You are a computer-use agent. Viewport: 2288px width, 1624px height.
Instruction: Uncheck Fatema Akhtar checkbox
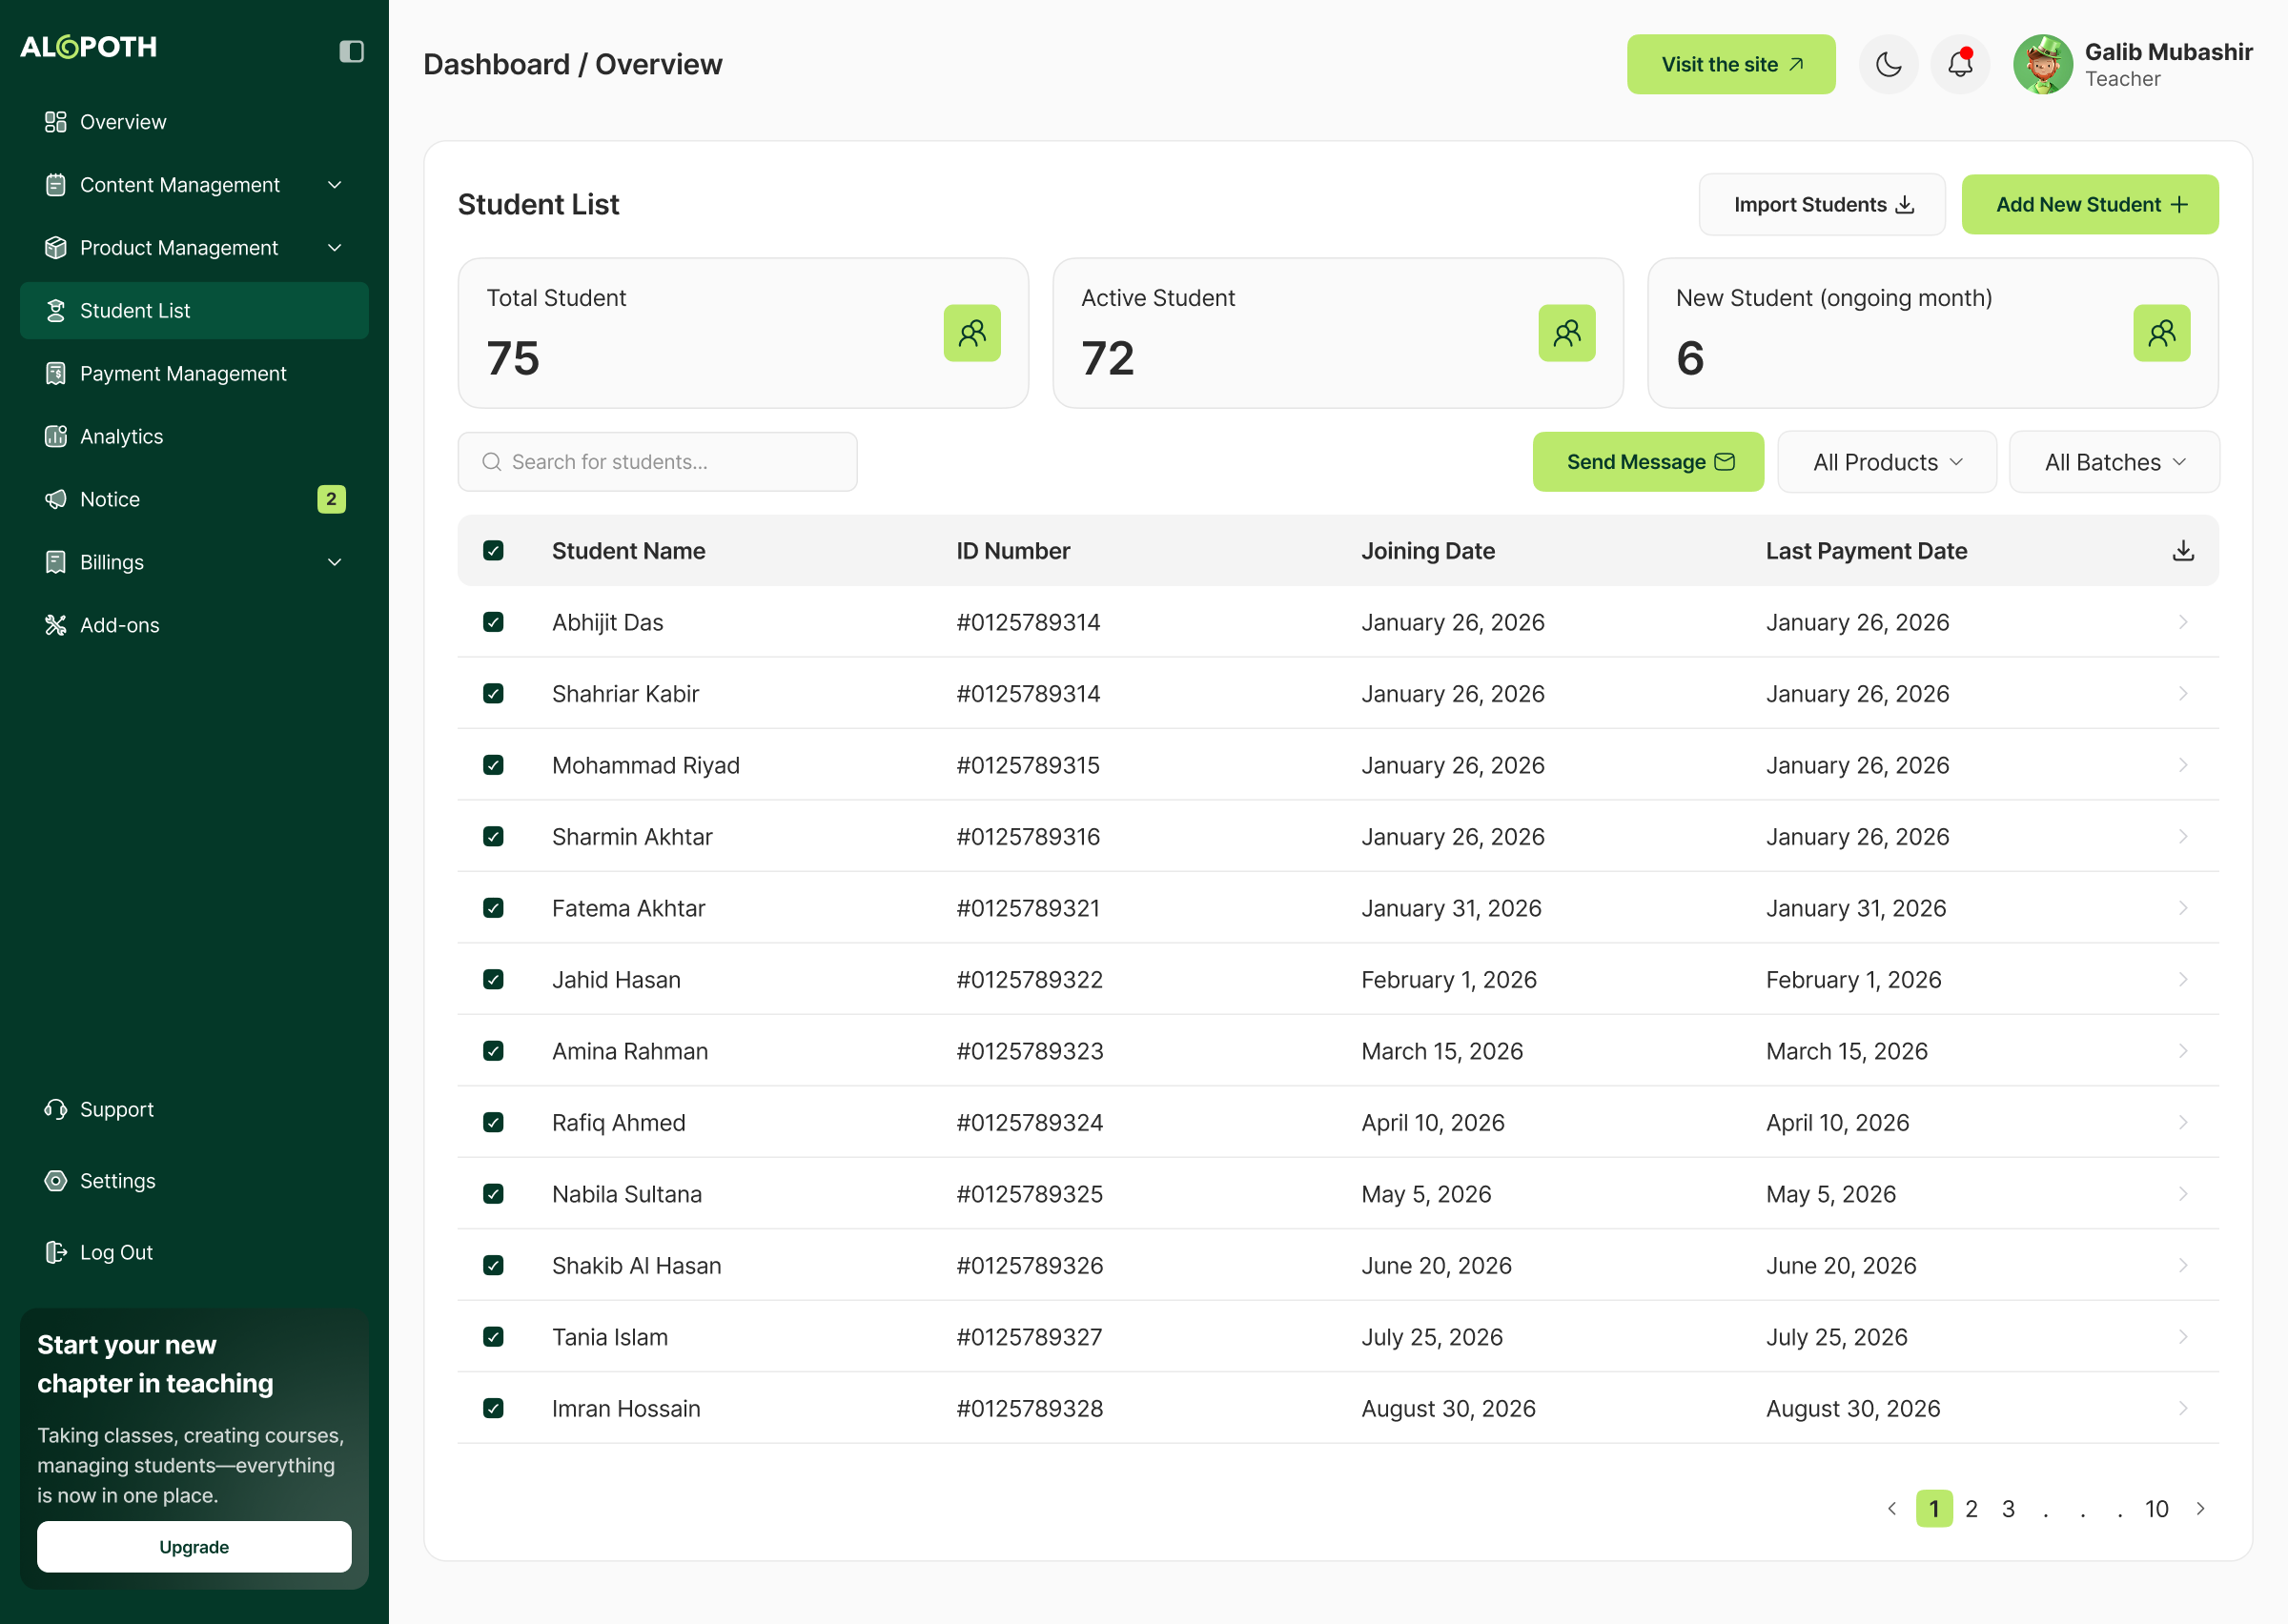coord(493,908)
